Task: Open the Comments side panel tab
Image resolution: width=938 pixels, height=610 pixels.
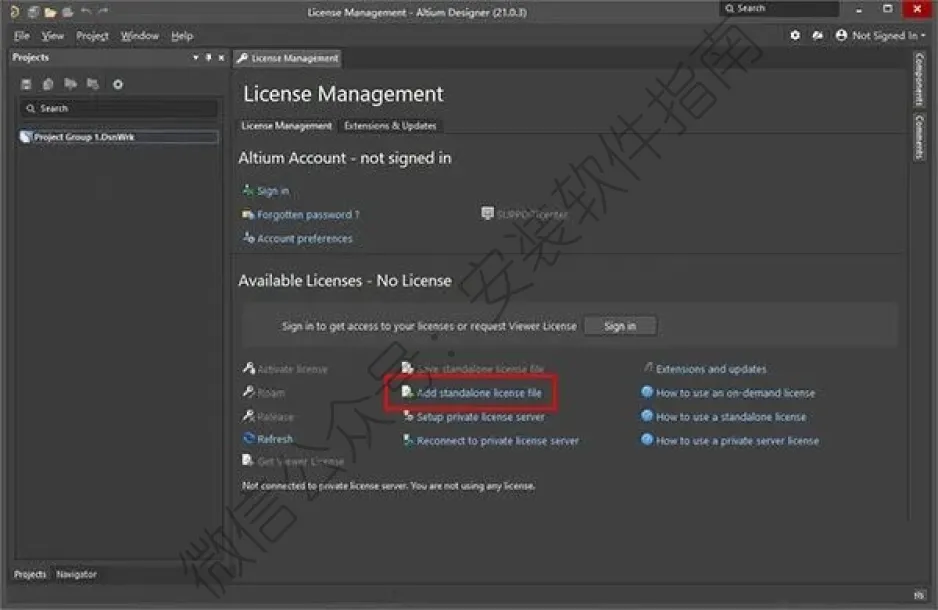Action: click(x=919, y=137)
